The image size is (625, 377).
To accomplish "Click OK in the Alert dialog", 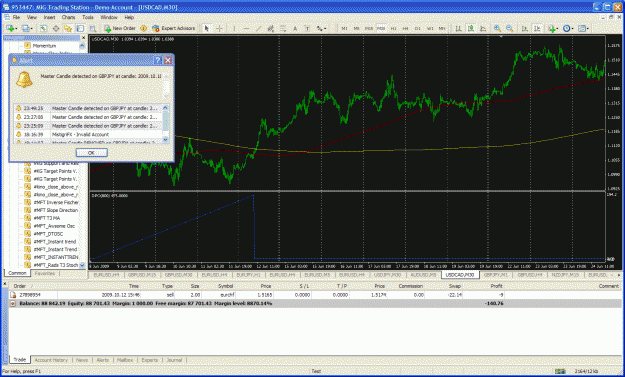I will tap(91, 153).
